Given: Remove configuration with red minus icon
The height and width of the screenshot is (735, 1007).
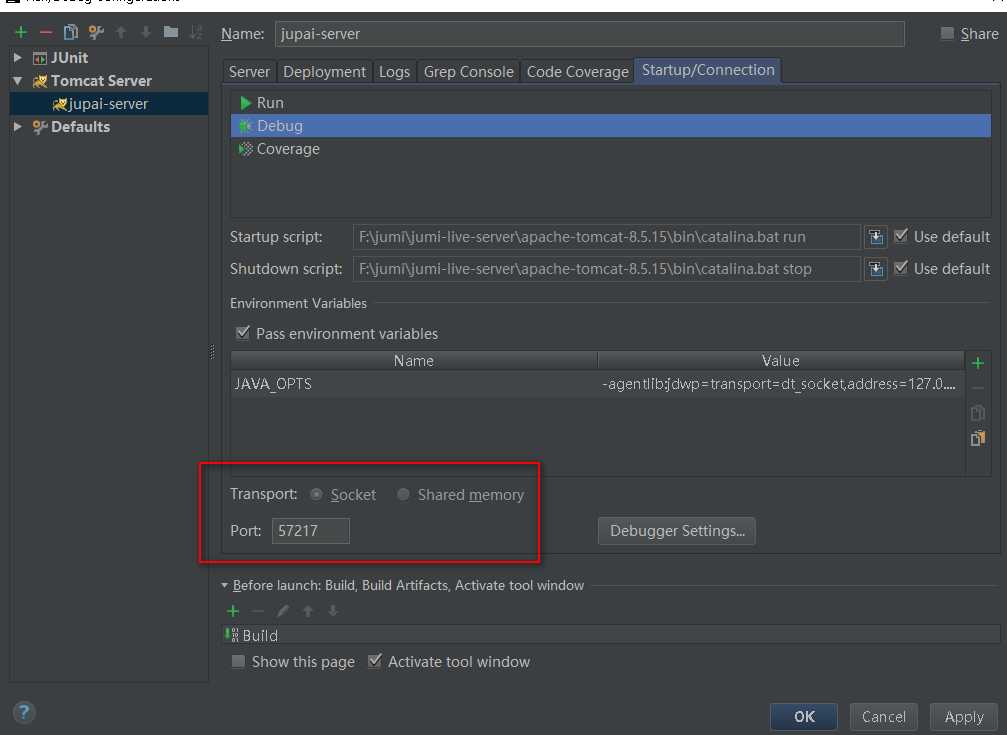Looking at the screenshot, I should (x=46, y=32).
